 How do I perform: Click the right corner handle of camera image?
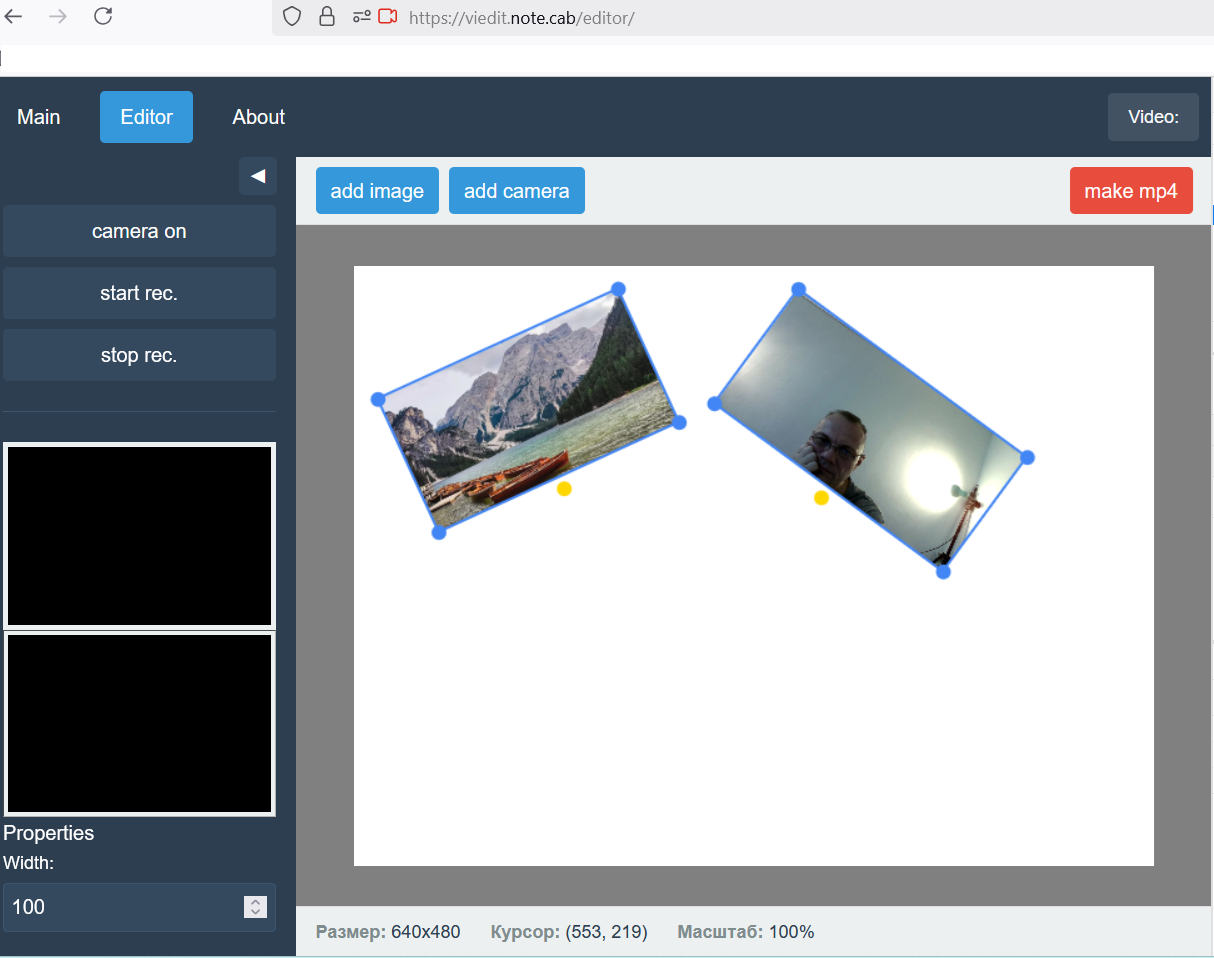1027,458
